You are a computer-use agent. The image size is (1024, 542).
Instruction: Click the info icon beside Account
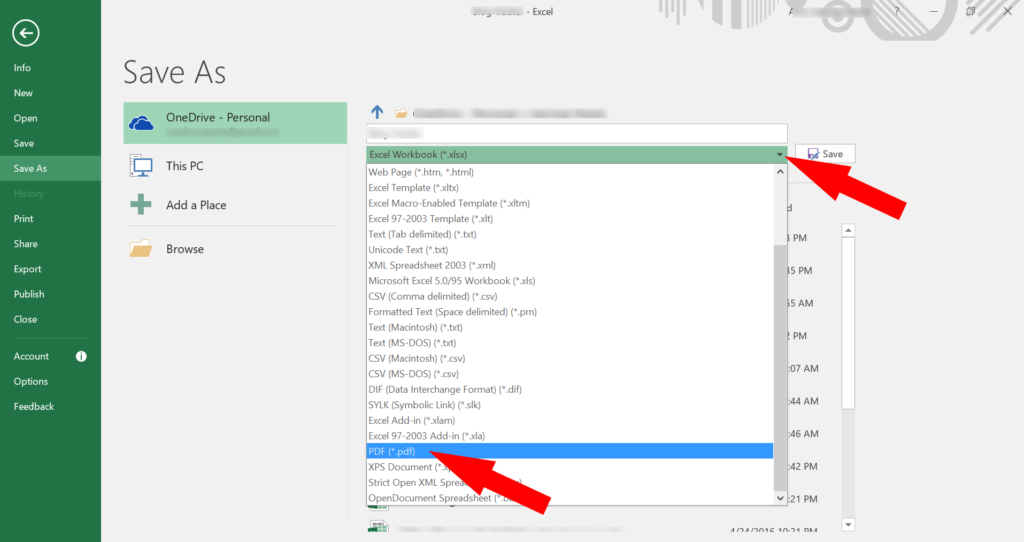point(81,357)
